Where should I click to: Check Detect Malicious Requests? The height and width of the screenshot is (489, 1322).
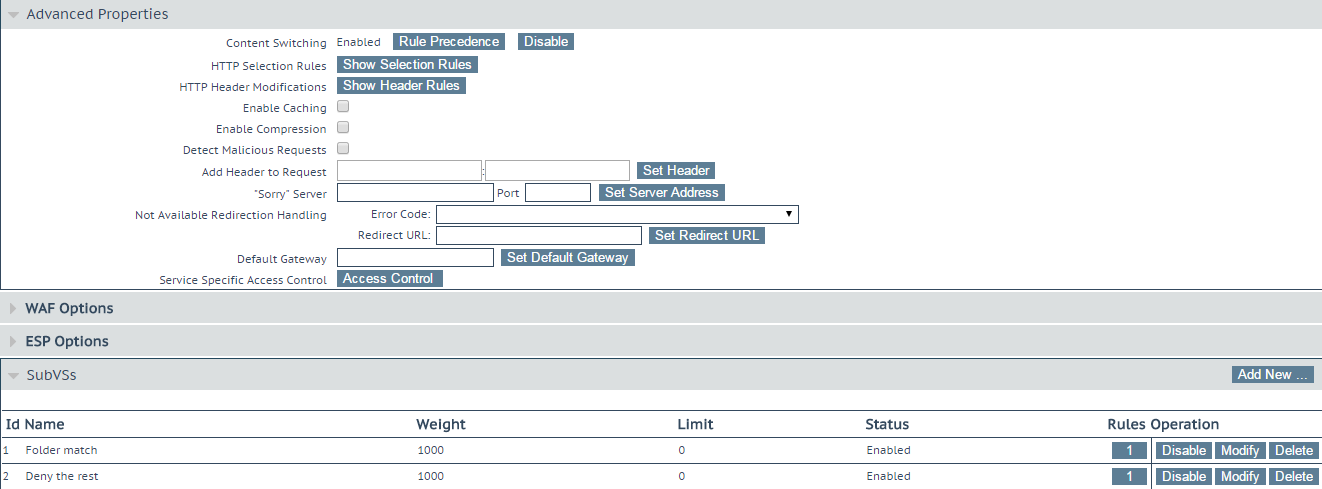click(343, 148)
